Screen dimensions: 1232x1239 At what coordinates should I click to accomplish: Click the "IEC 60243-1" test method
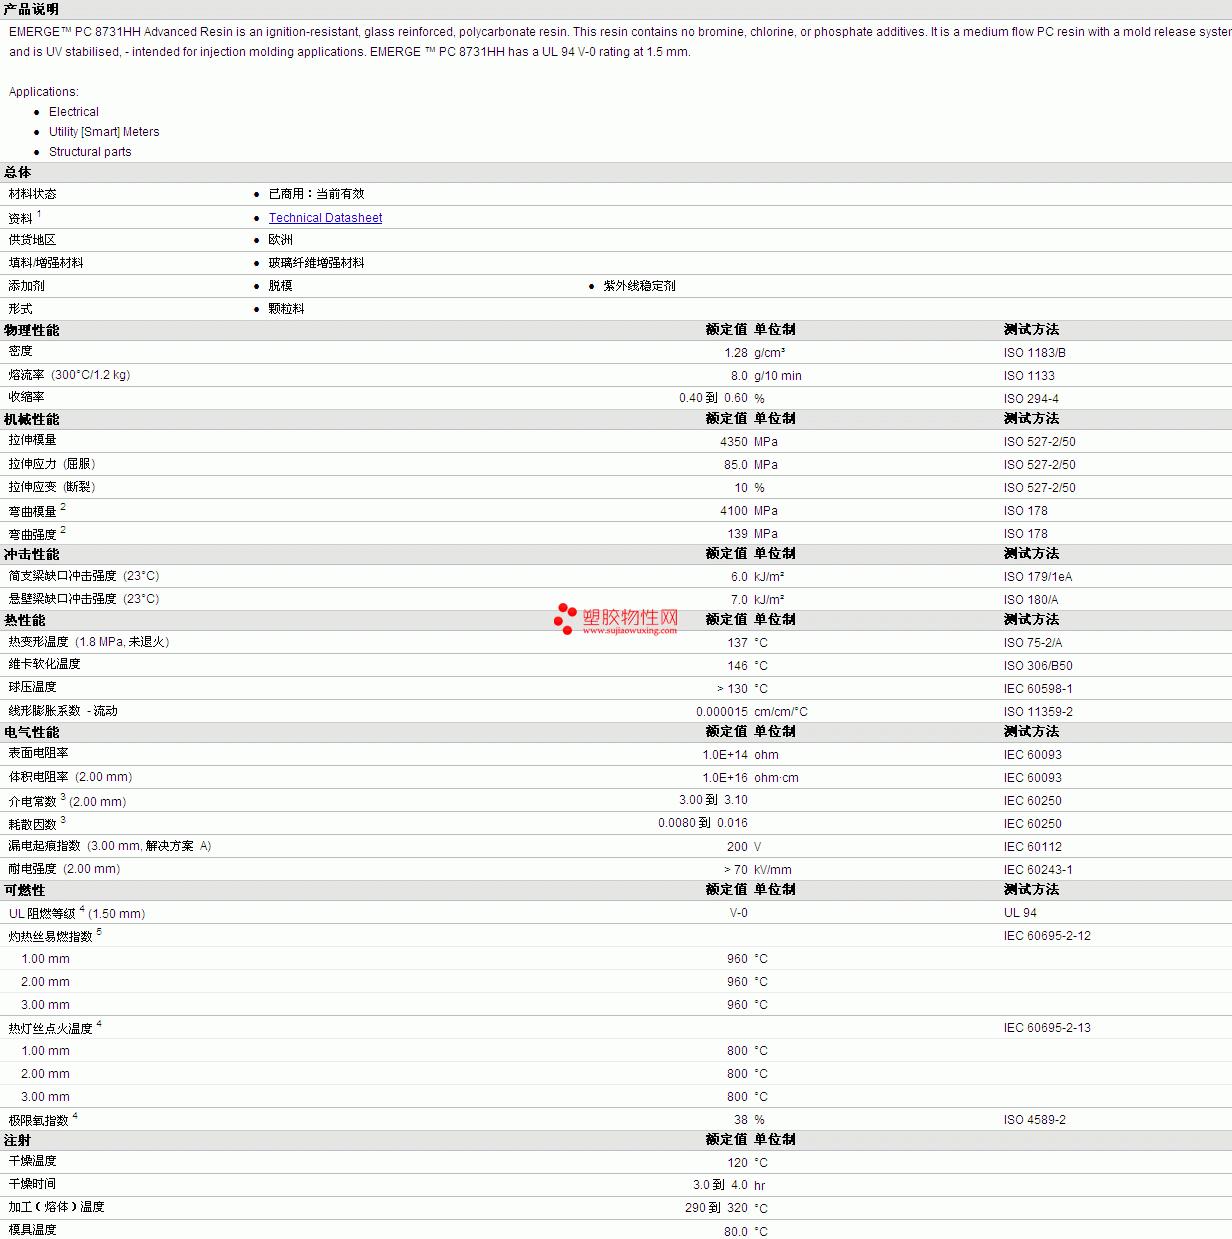coord(1038,870)
